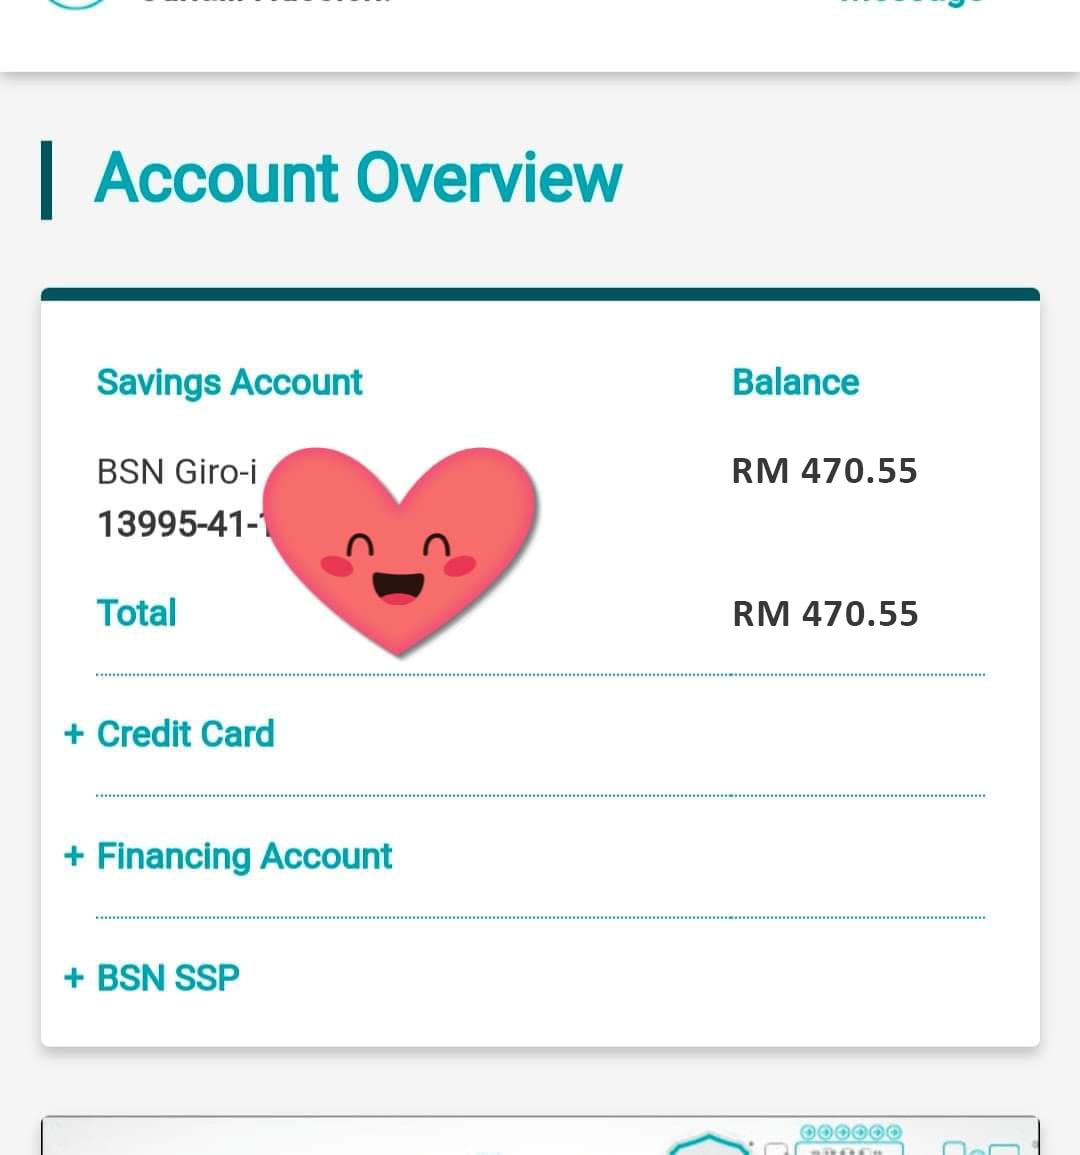The width and height of the screenshot is (1080, 1155).
Task: Click the Total balance amount
Action: click(825, 614)
